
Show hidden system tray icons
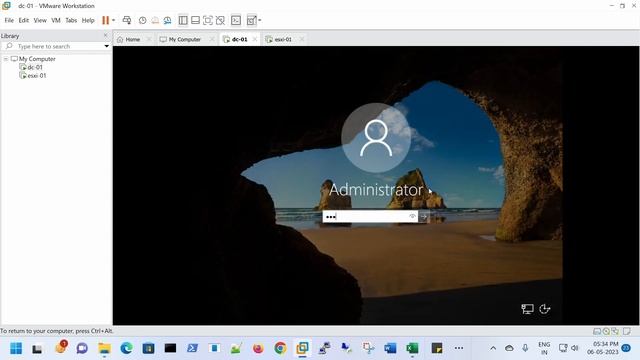(493, 348)
